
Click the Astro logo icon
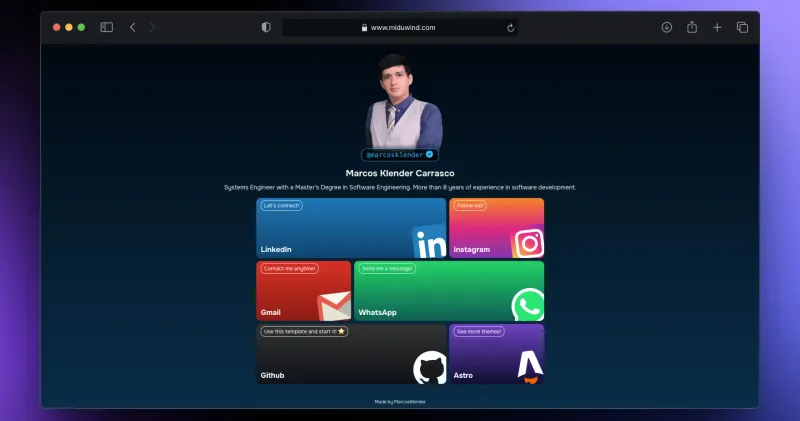(x=529, y=368)
